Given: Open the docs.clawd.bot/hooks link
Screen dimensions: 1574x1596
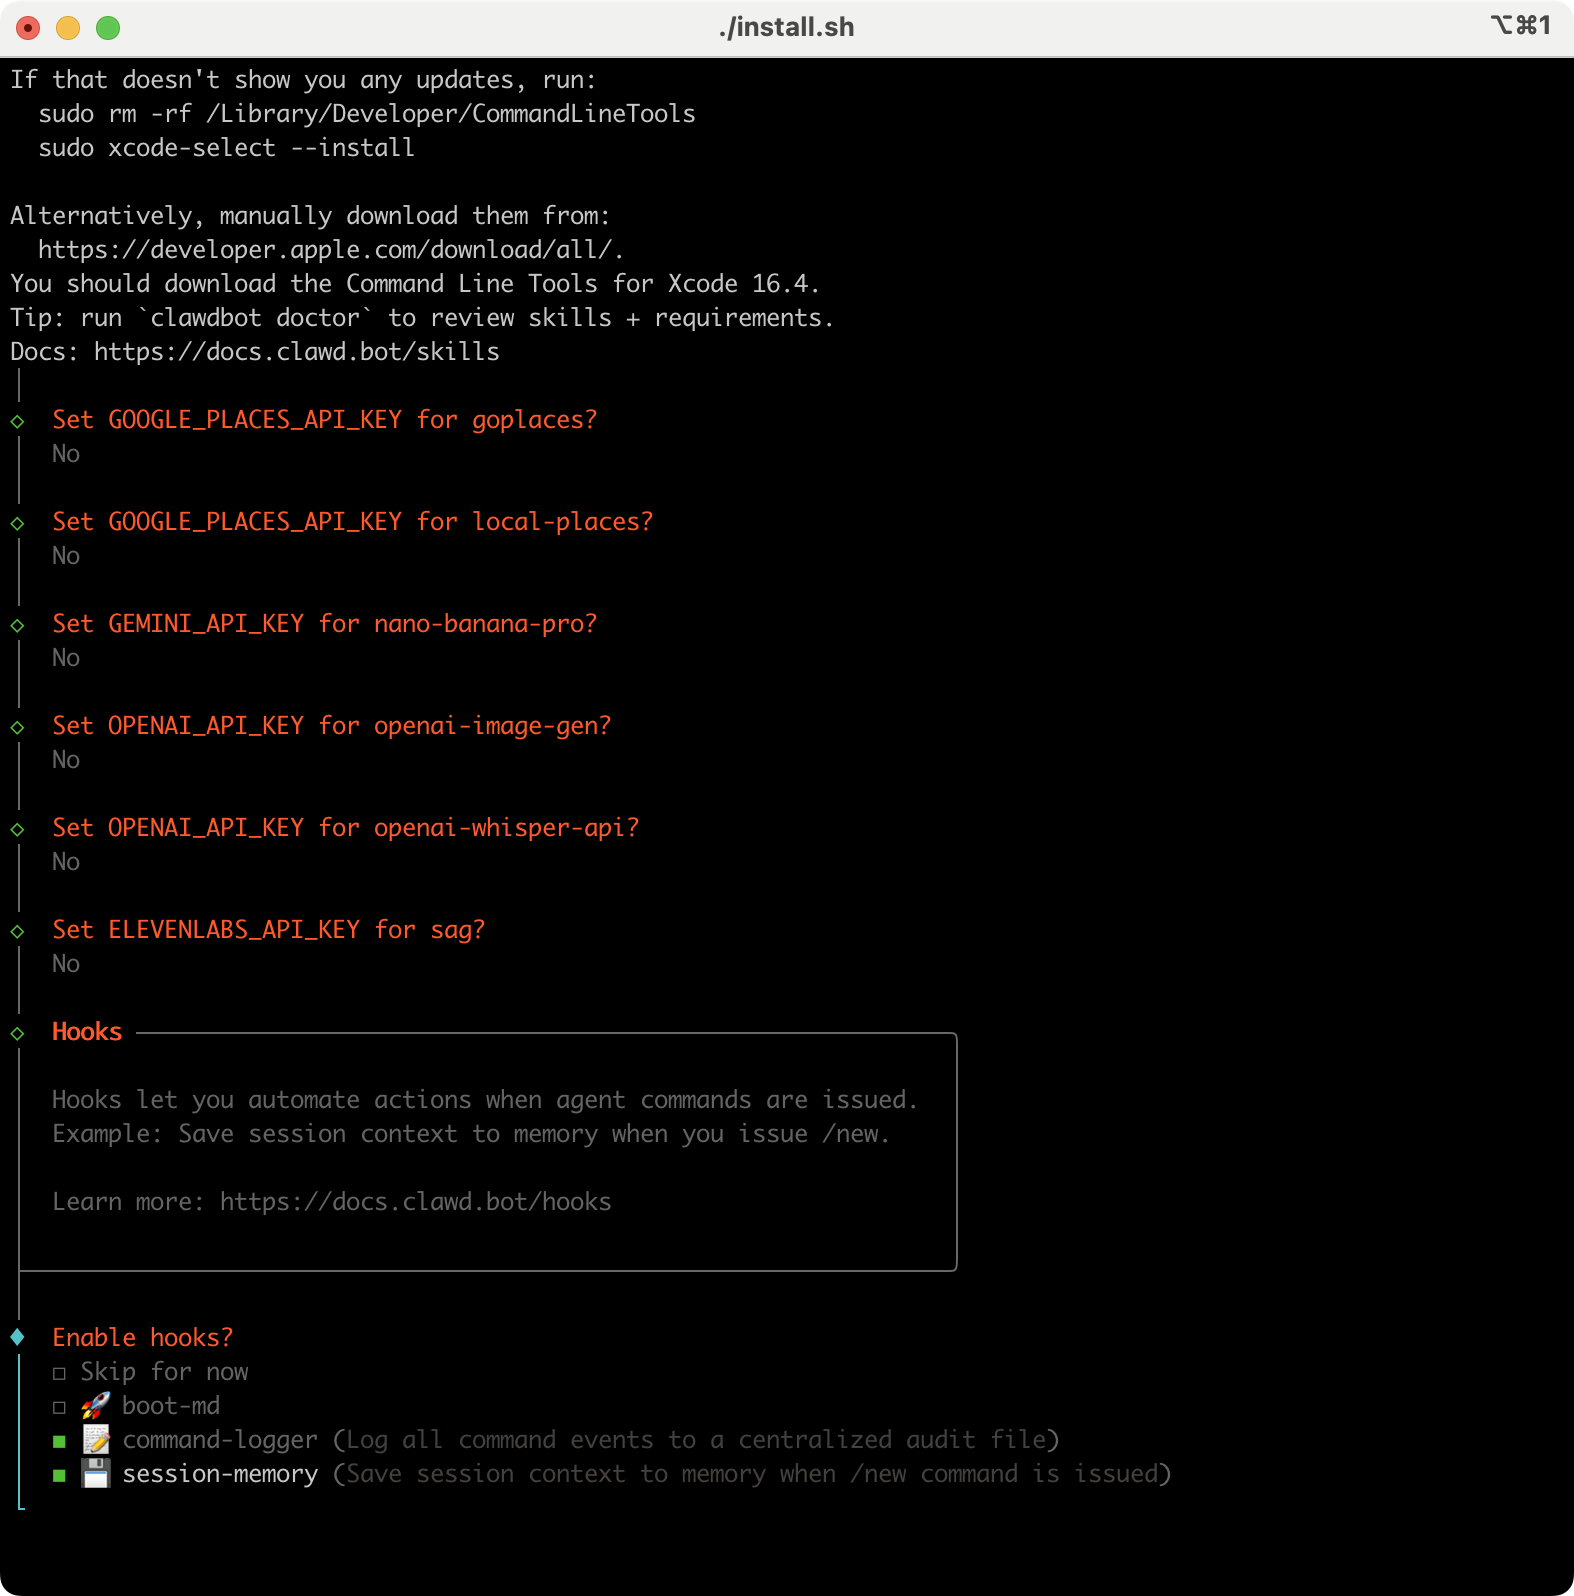Looking at the screenshot, I should (x=415, y=1202).
